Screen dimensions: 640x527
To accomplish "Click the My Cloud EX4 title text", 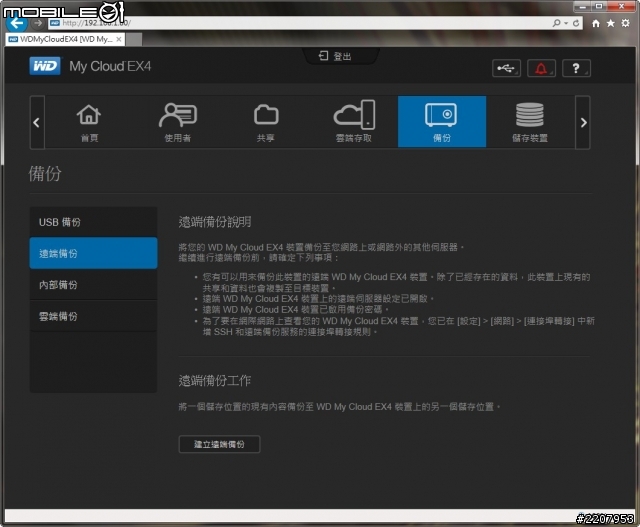I will pyautogui.click(x=110, y=66).
